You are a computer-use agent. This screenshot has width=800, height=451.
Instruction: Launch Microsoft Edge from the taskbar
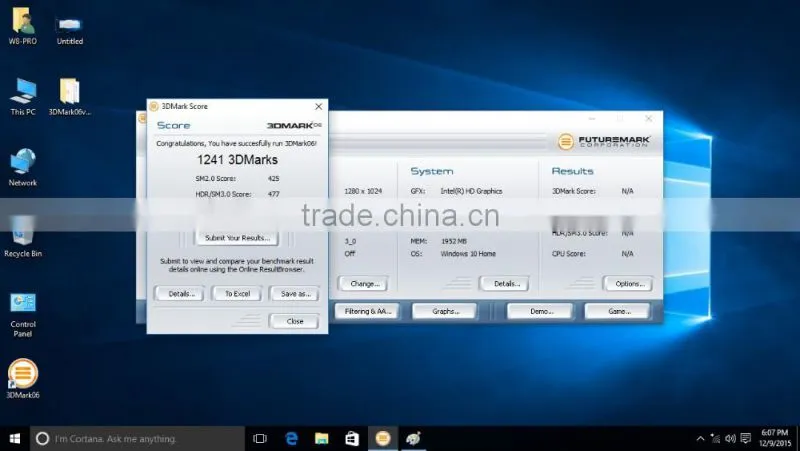click(291, 439)
